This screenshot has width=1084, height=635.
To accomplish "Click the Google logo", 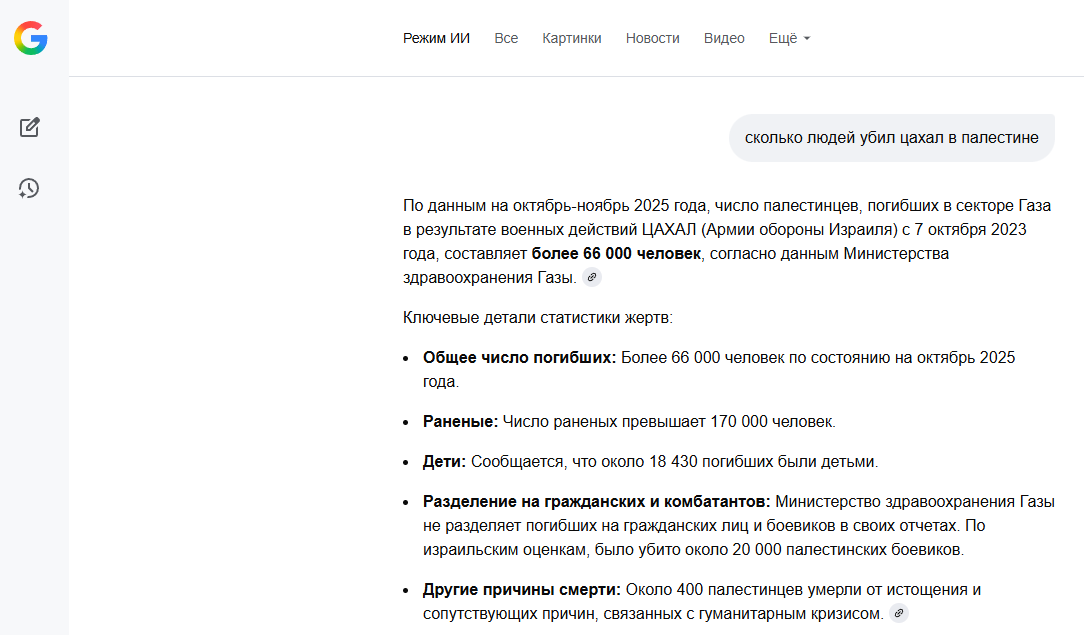I will coord(30,38).
